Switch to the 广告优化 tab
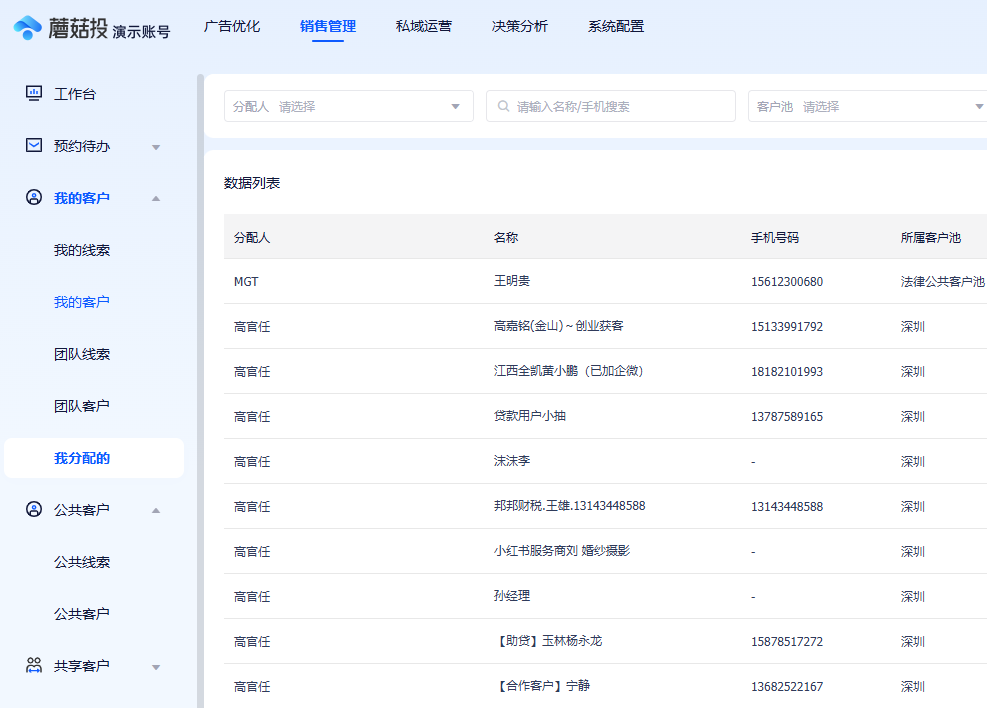Viewport: 987px width, 708px height. point(231,28)
